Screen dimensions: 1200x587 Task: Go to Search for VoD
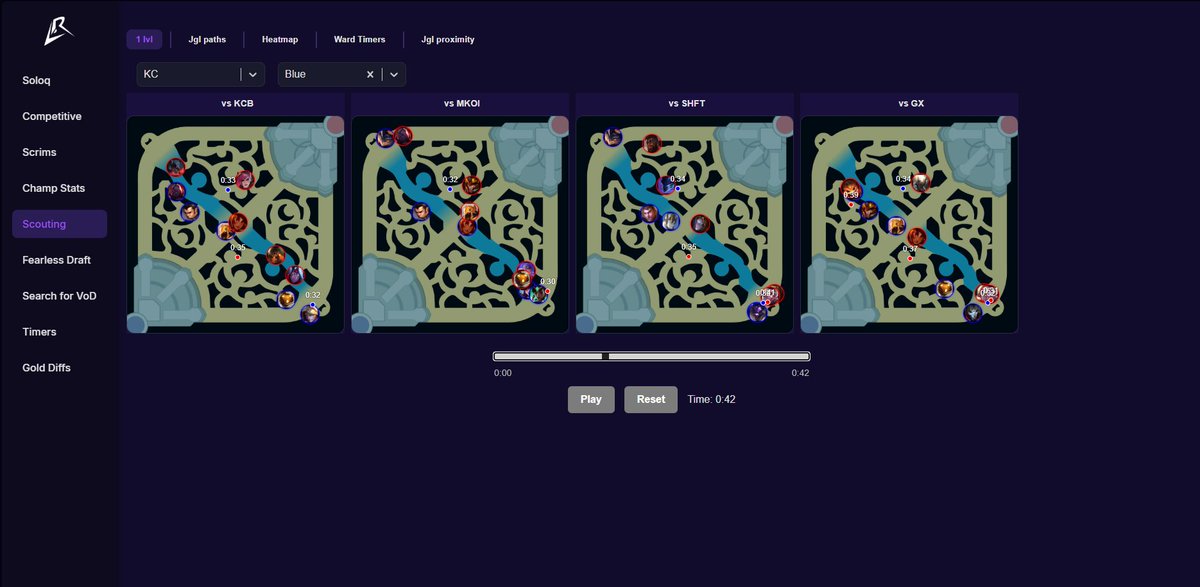point(60,296)
